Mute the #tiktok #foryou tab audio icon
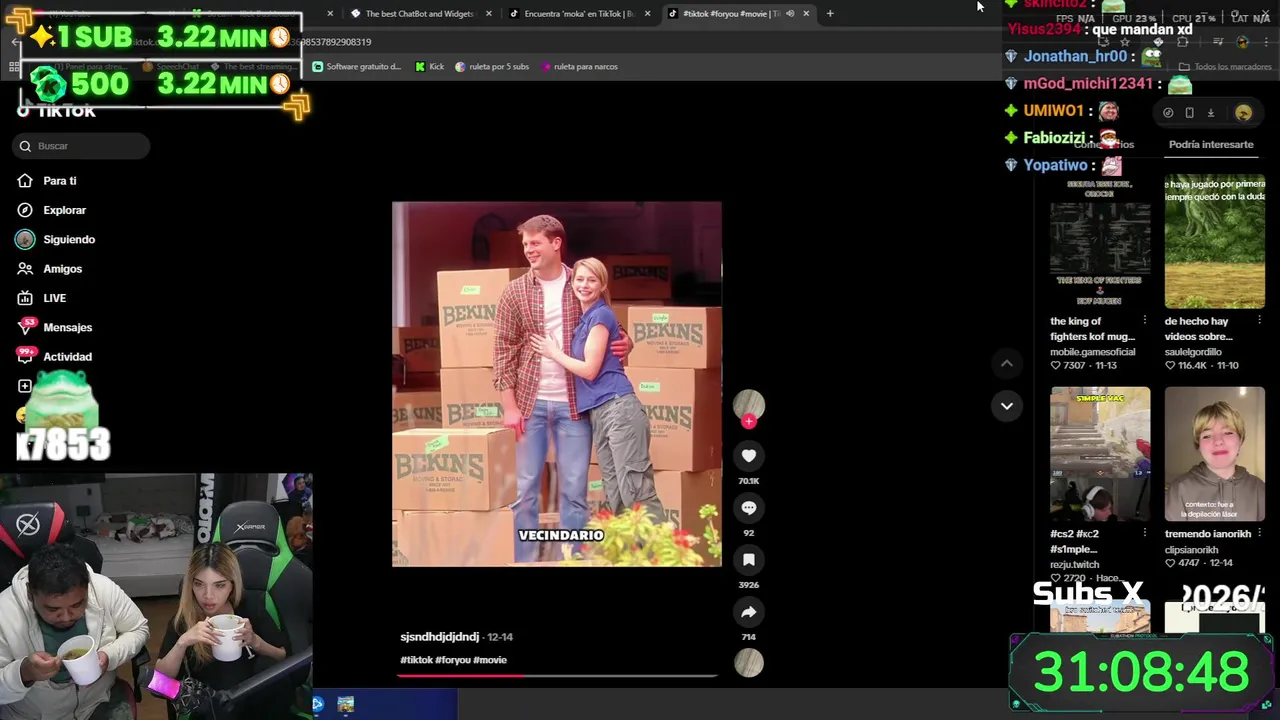This screenshot has width=1280, height=720. [790, 14]
